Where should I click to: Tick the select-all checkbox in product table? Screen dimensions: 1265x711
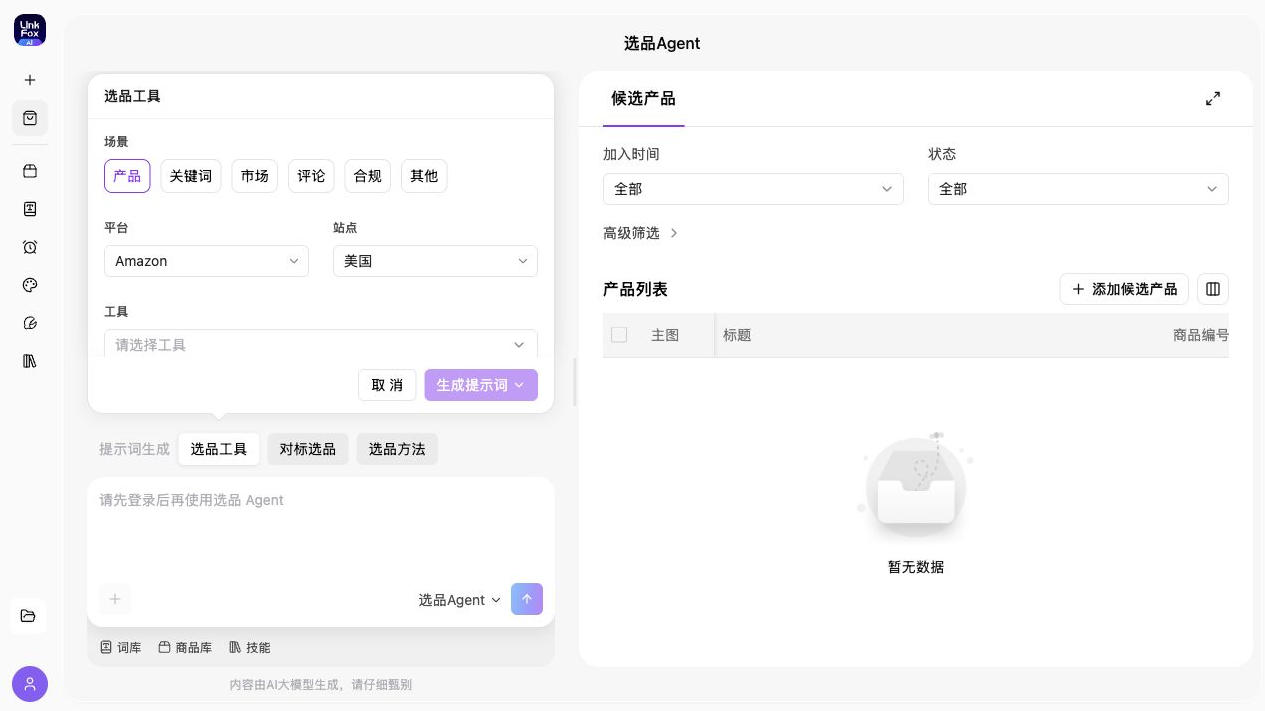[x=619, y=335]
